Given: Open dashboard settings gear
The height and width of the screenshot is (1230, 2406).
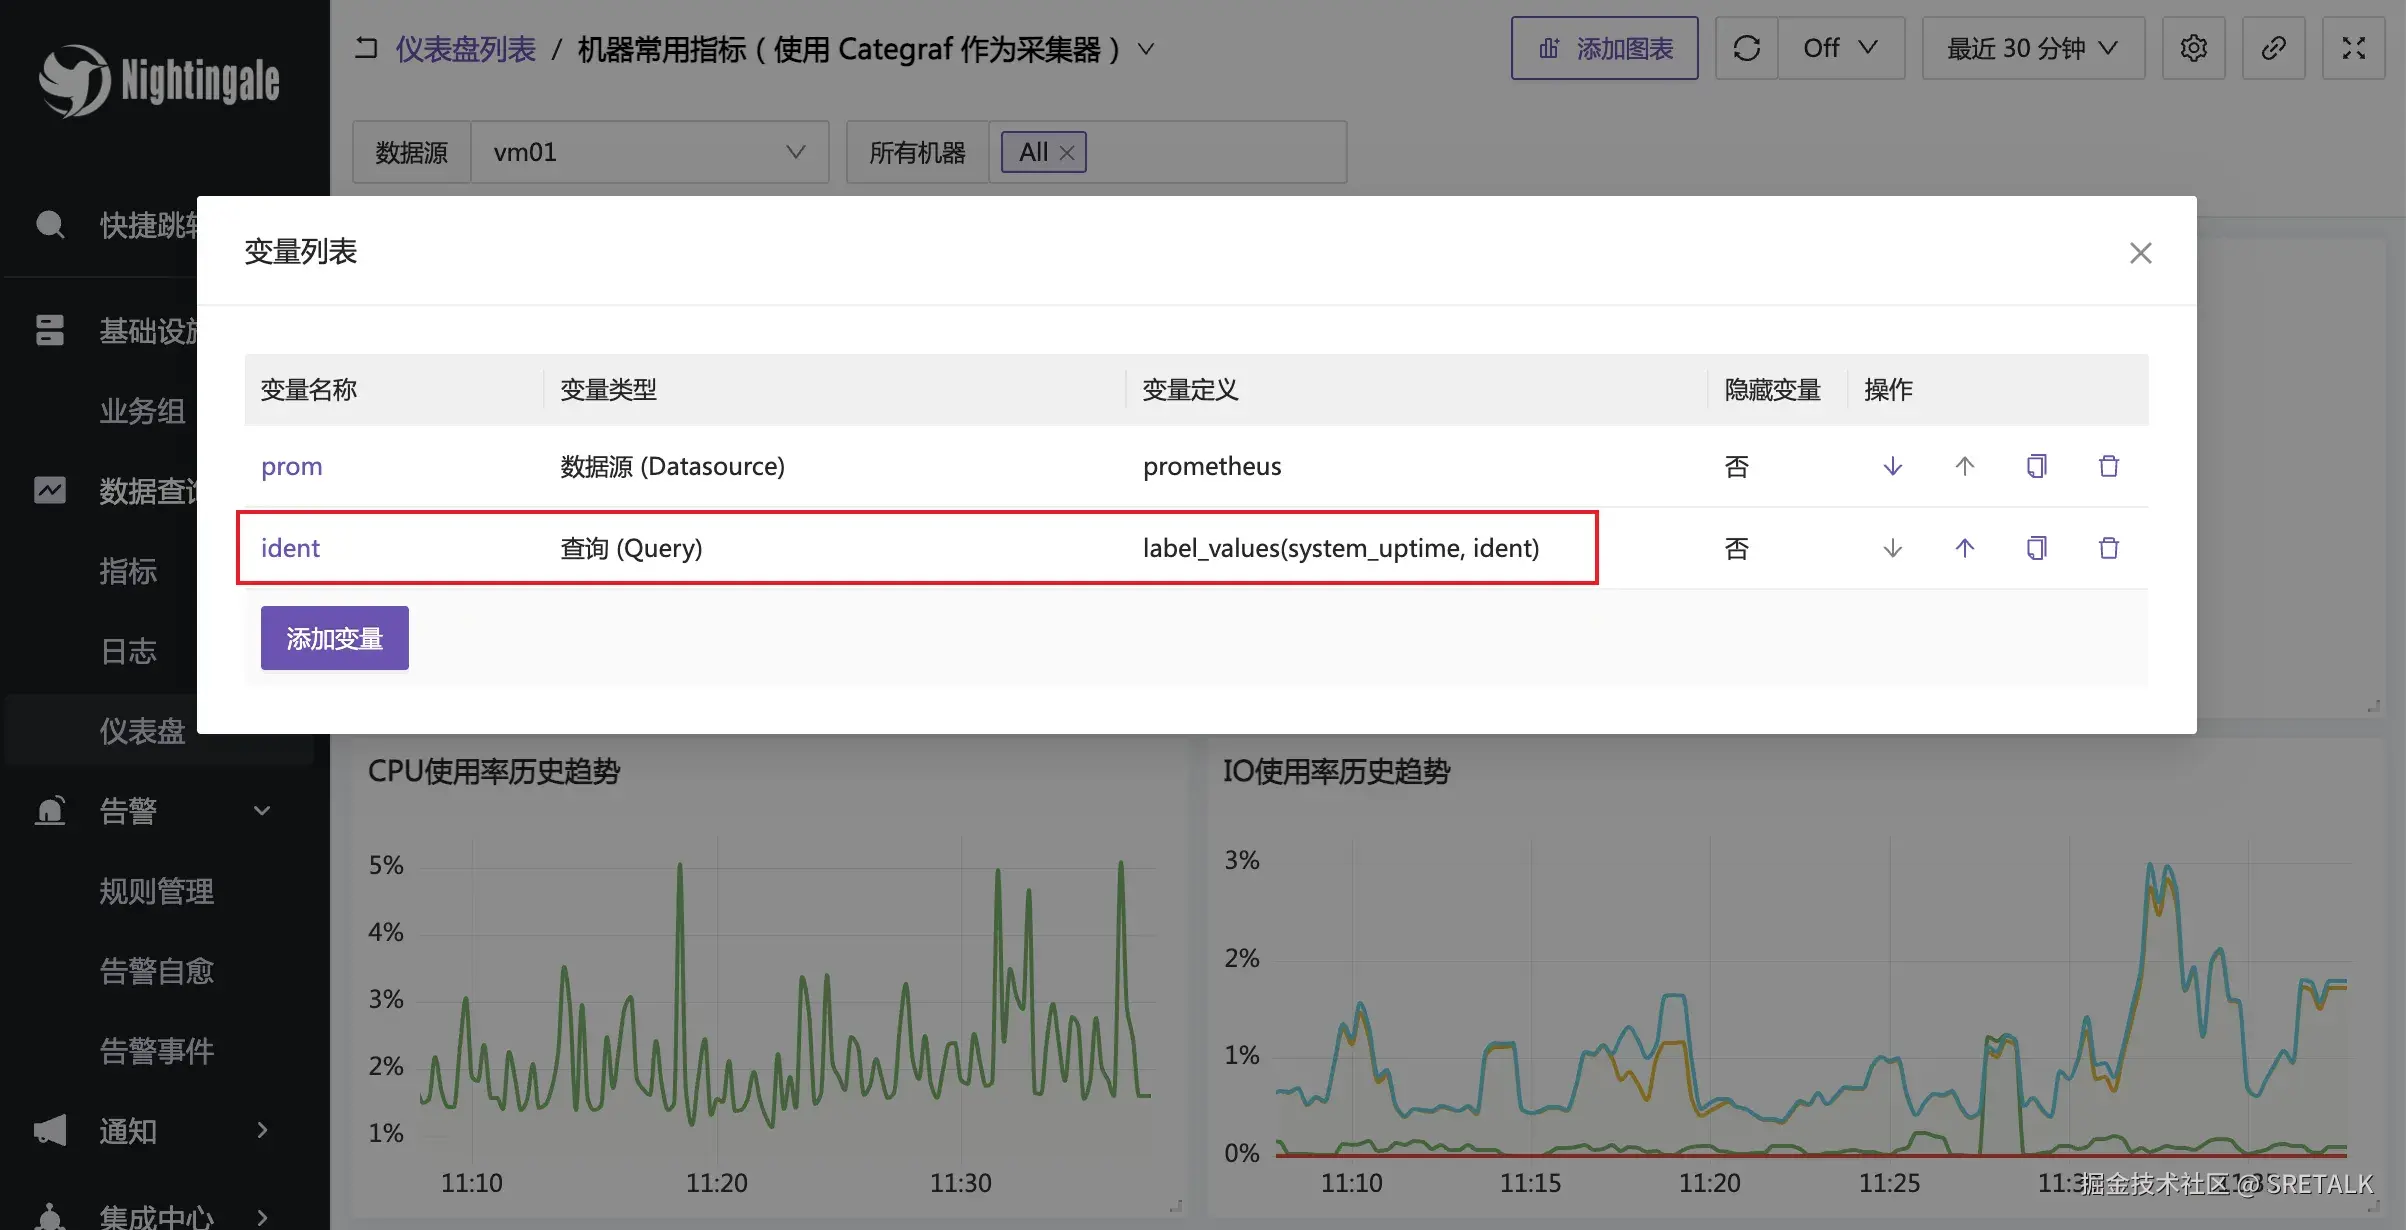Looking at the screenshot, I should [2193, 48].
